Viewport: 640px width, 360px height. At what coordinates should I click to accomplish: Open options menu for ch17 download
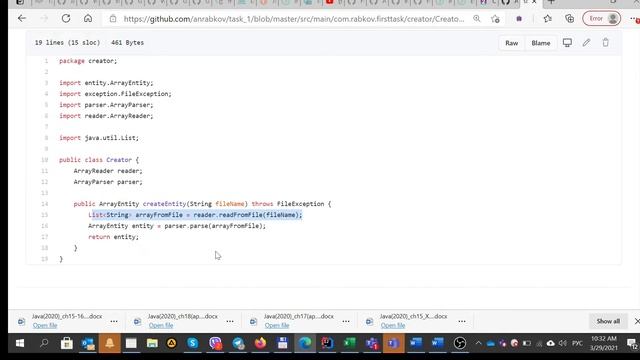point(346,321)
